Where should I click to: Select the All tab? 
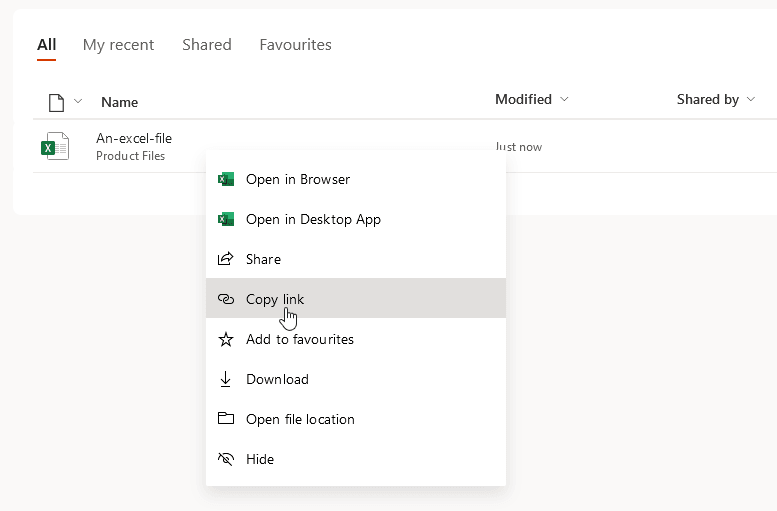tap(46, 45)
